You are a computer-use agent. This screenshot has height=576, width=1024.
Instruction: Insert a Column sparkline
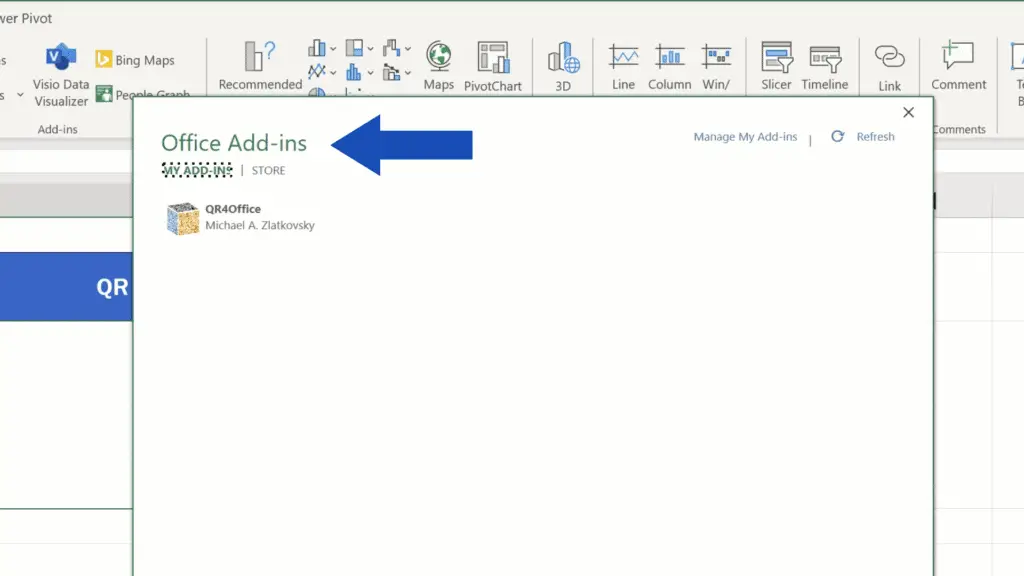(x=669, y=66)
